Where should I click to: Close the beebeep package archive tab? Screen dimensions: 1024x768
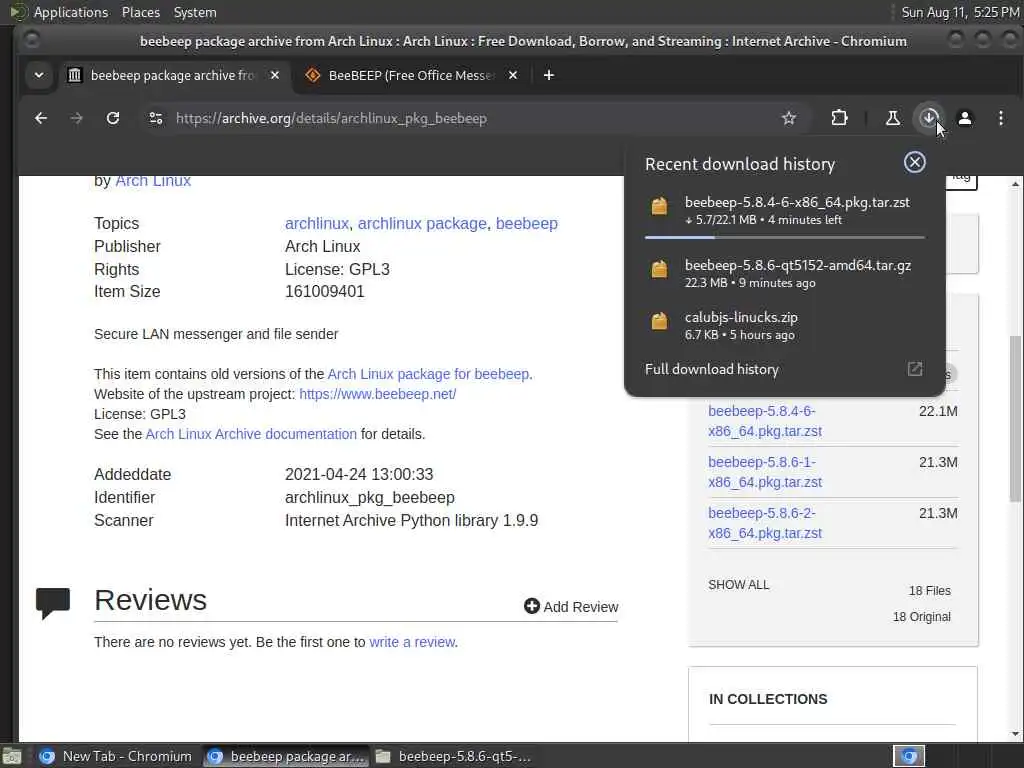click(x=275, y=75)
